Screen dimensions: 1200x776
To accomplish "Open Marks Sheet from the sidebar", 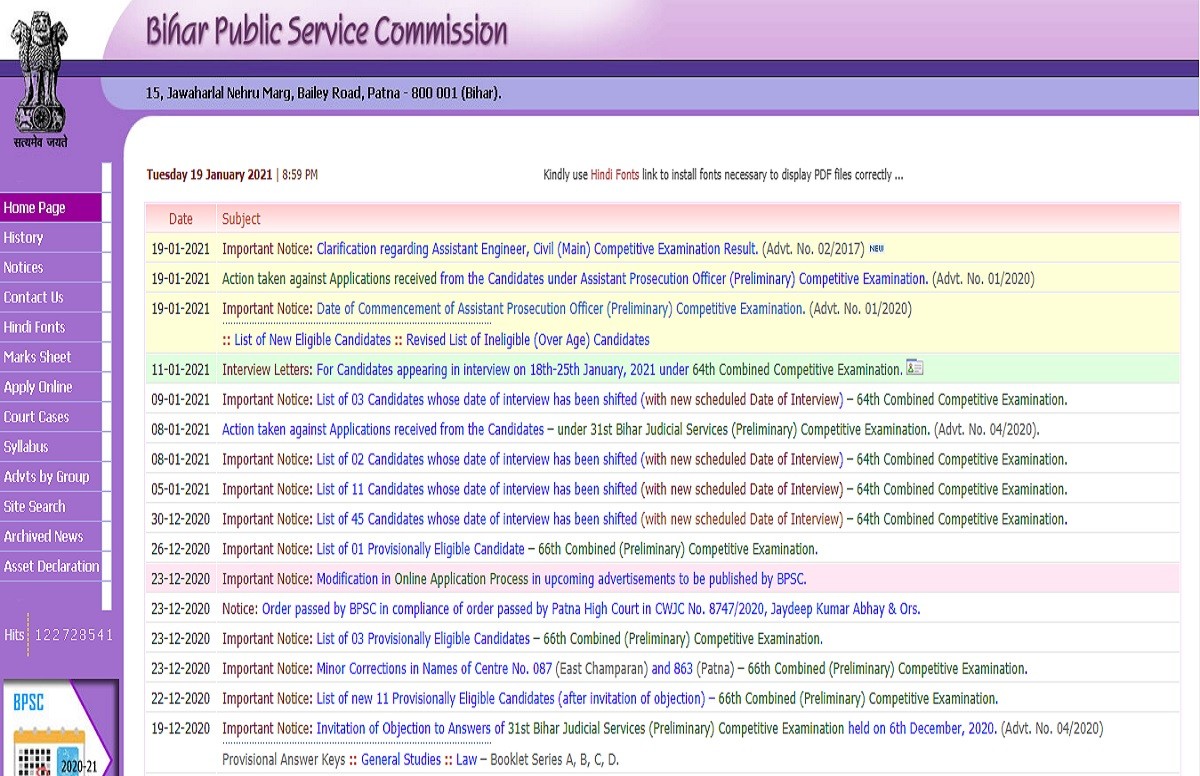I will tap(38, 357).
